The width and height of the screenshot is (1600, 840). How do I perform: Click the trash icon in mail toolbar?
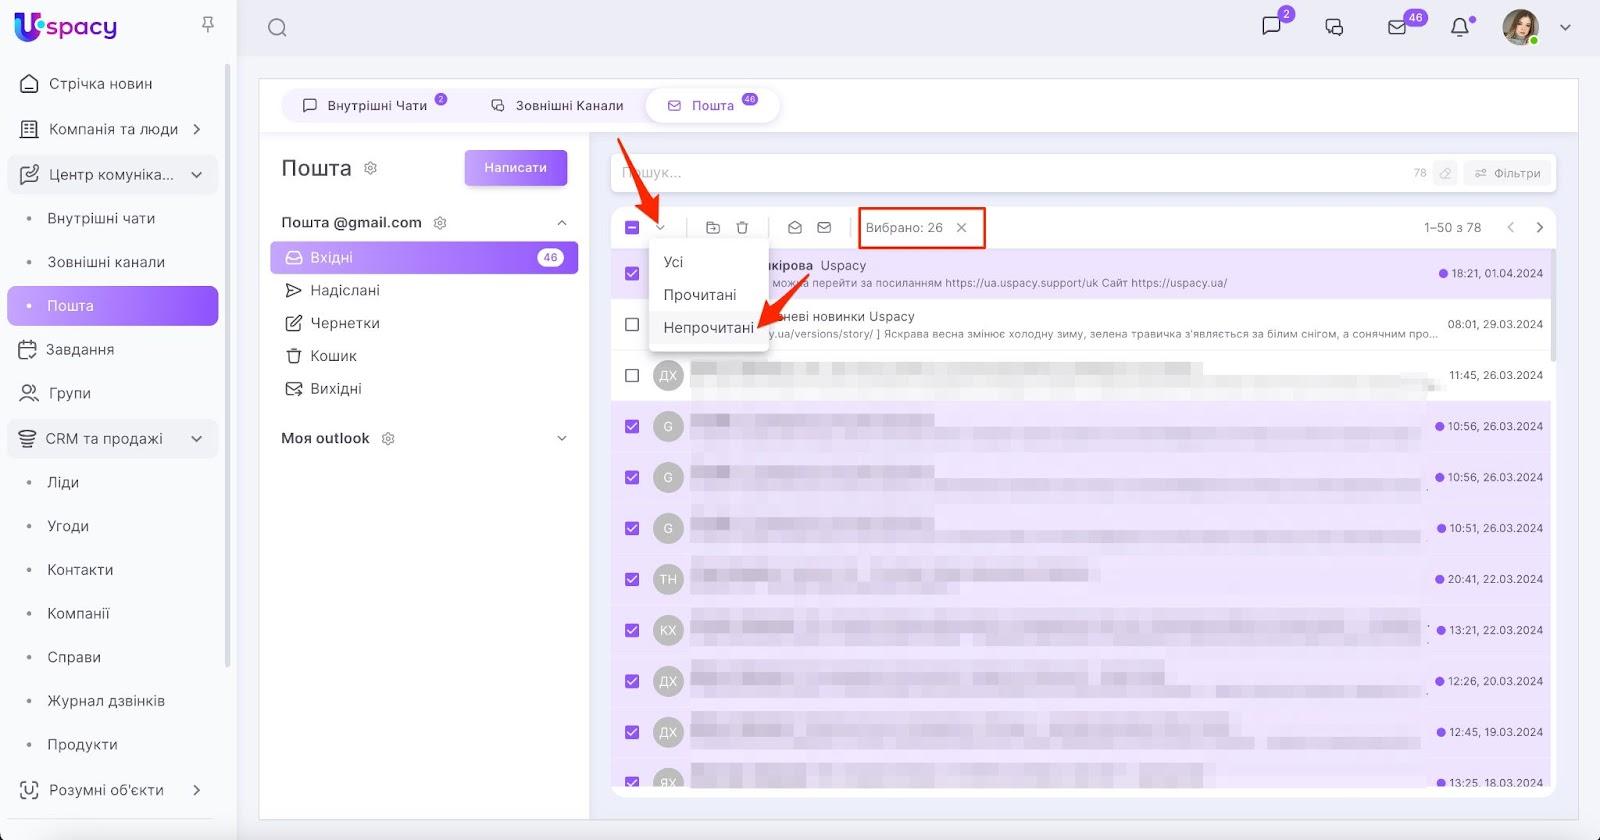(x=742, y=228)
